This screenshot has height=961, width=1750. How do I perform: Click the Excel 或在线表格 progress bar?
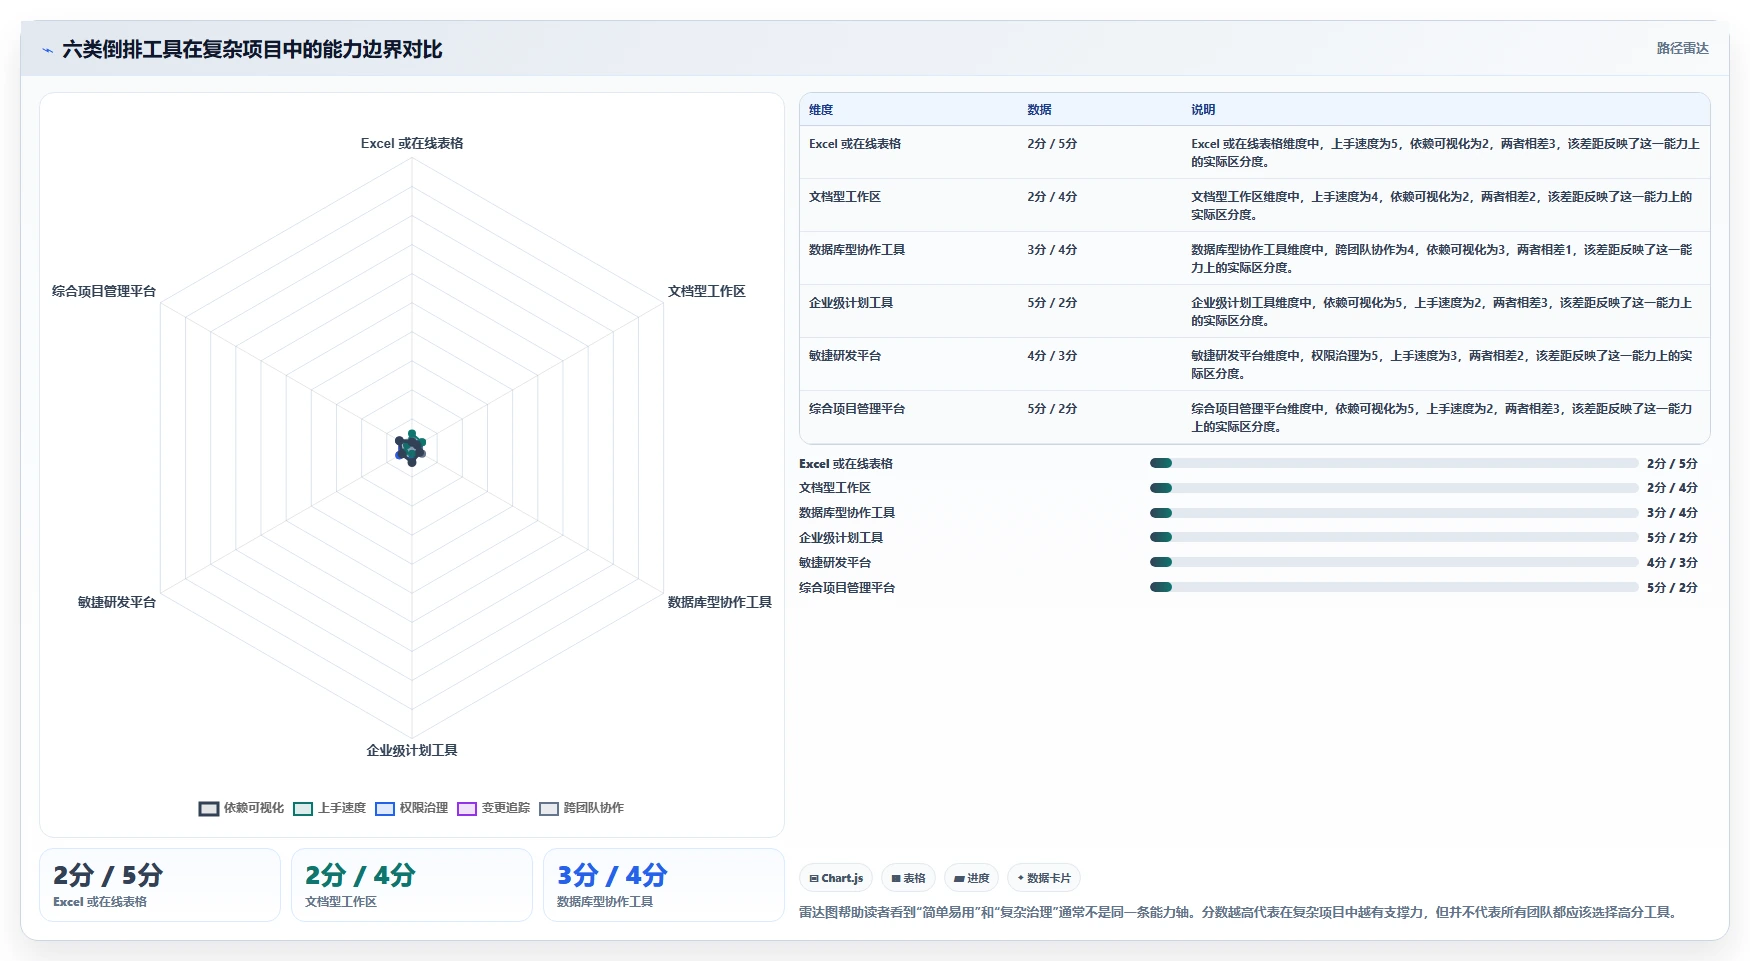(x=1394, y=463)
